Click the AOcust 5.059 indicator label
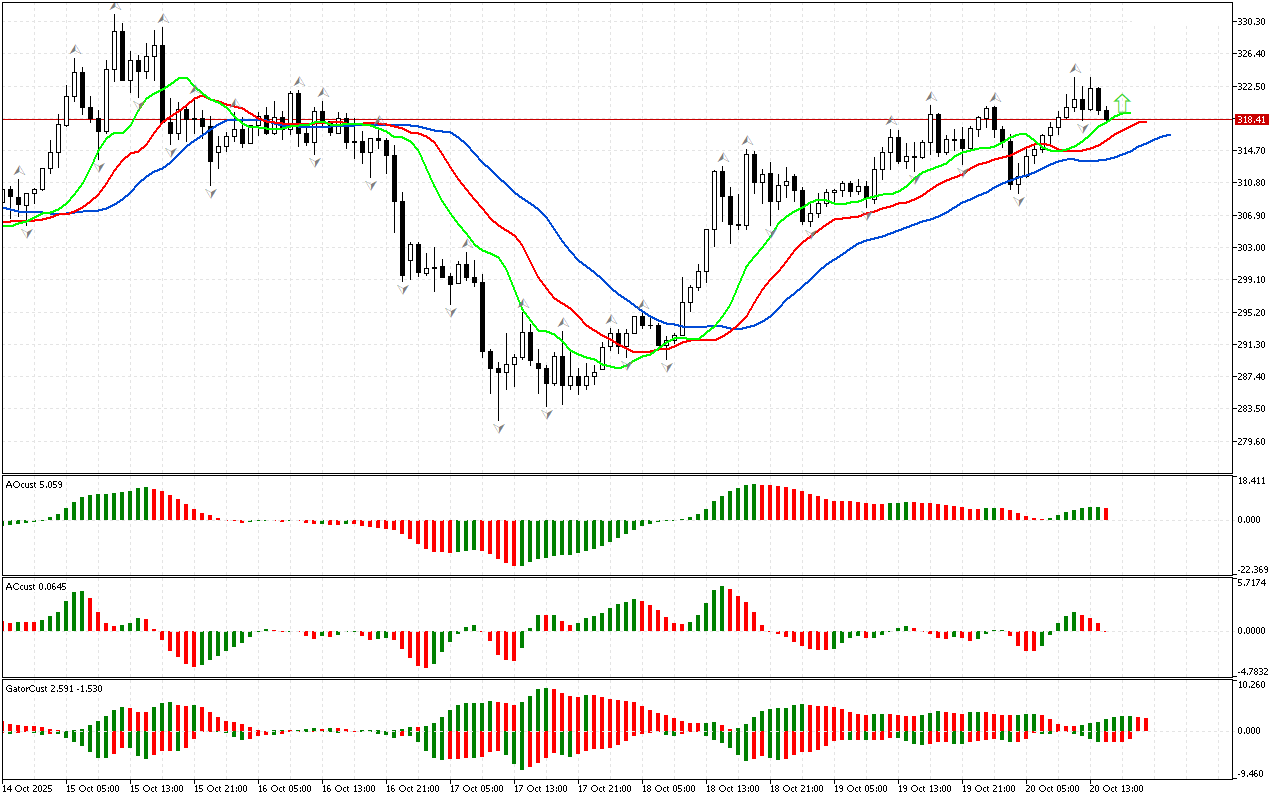Image resolution: width=1280 pixels, height=800 pixels. 35,485
